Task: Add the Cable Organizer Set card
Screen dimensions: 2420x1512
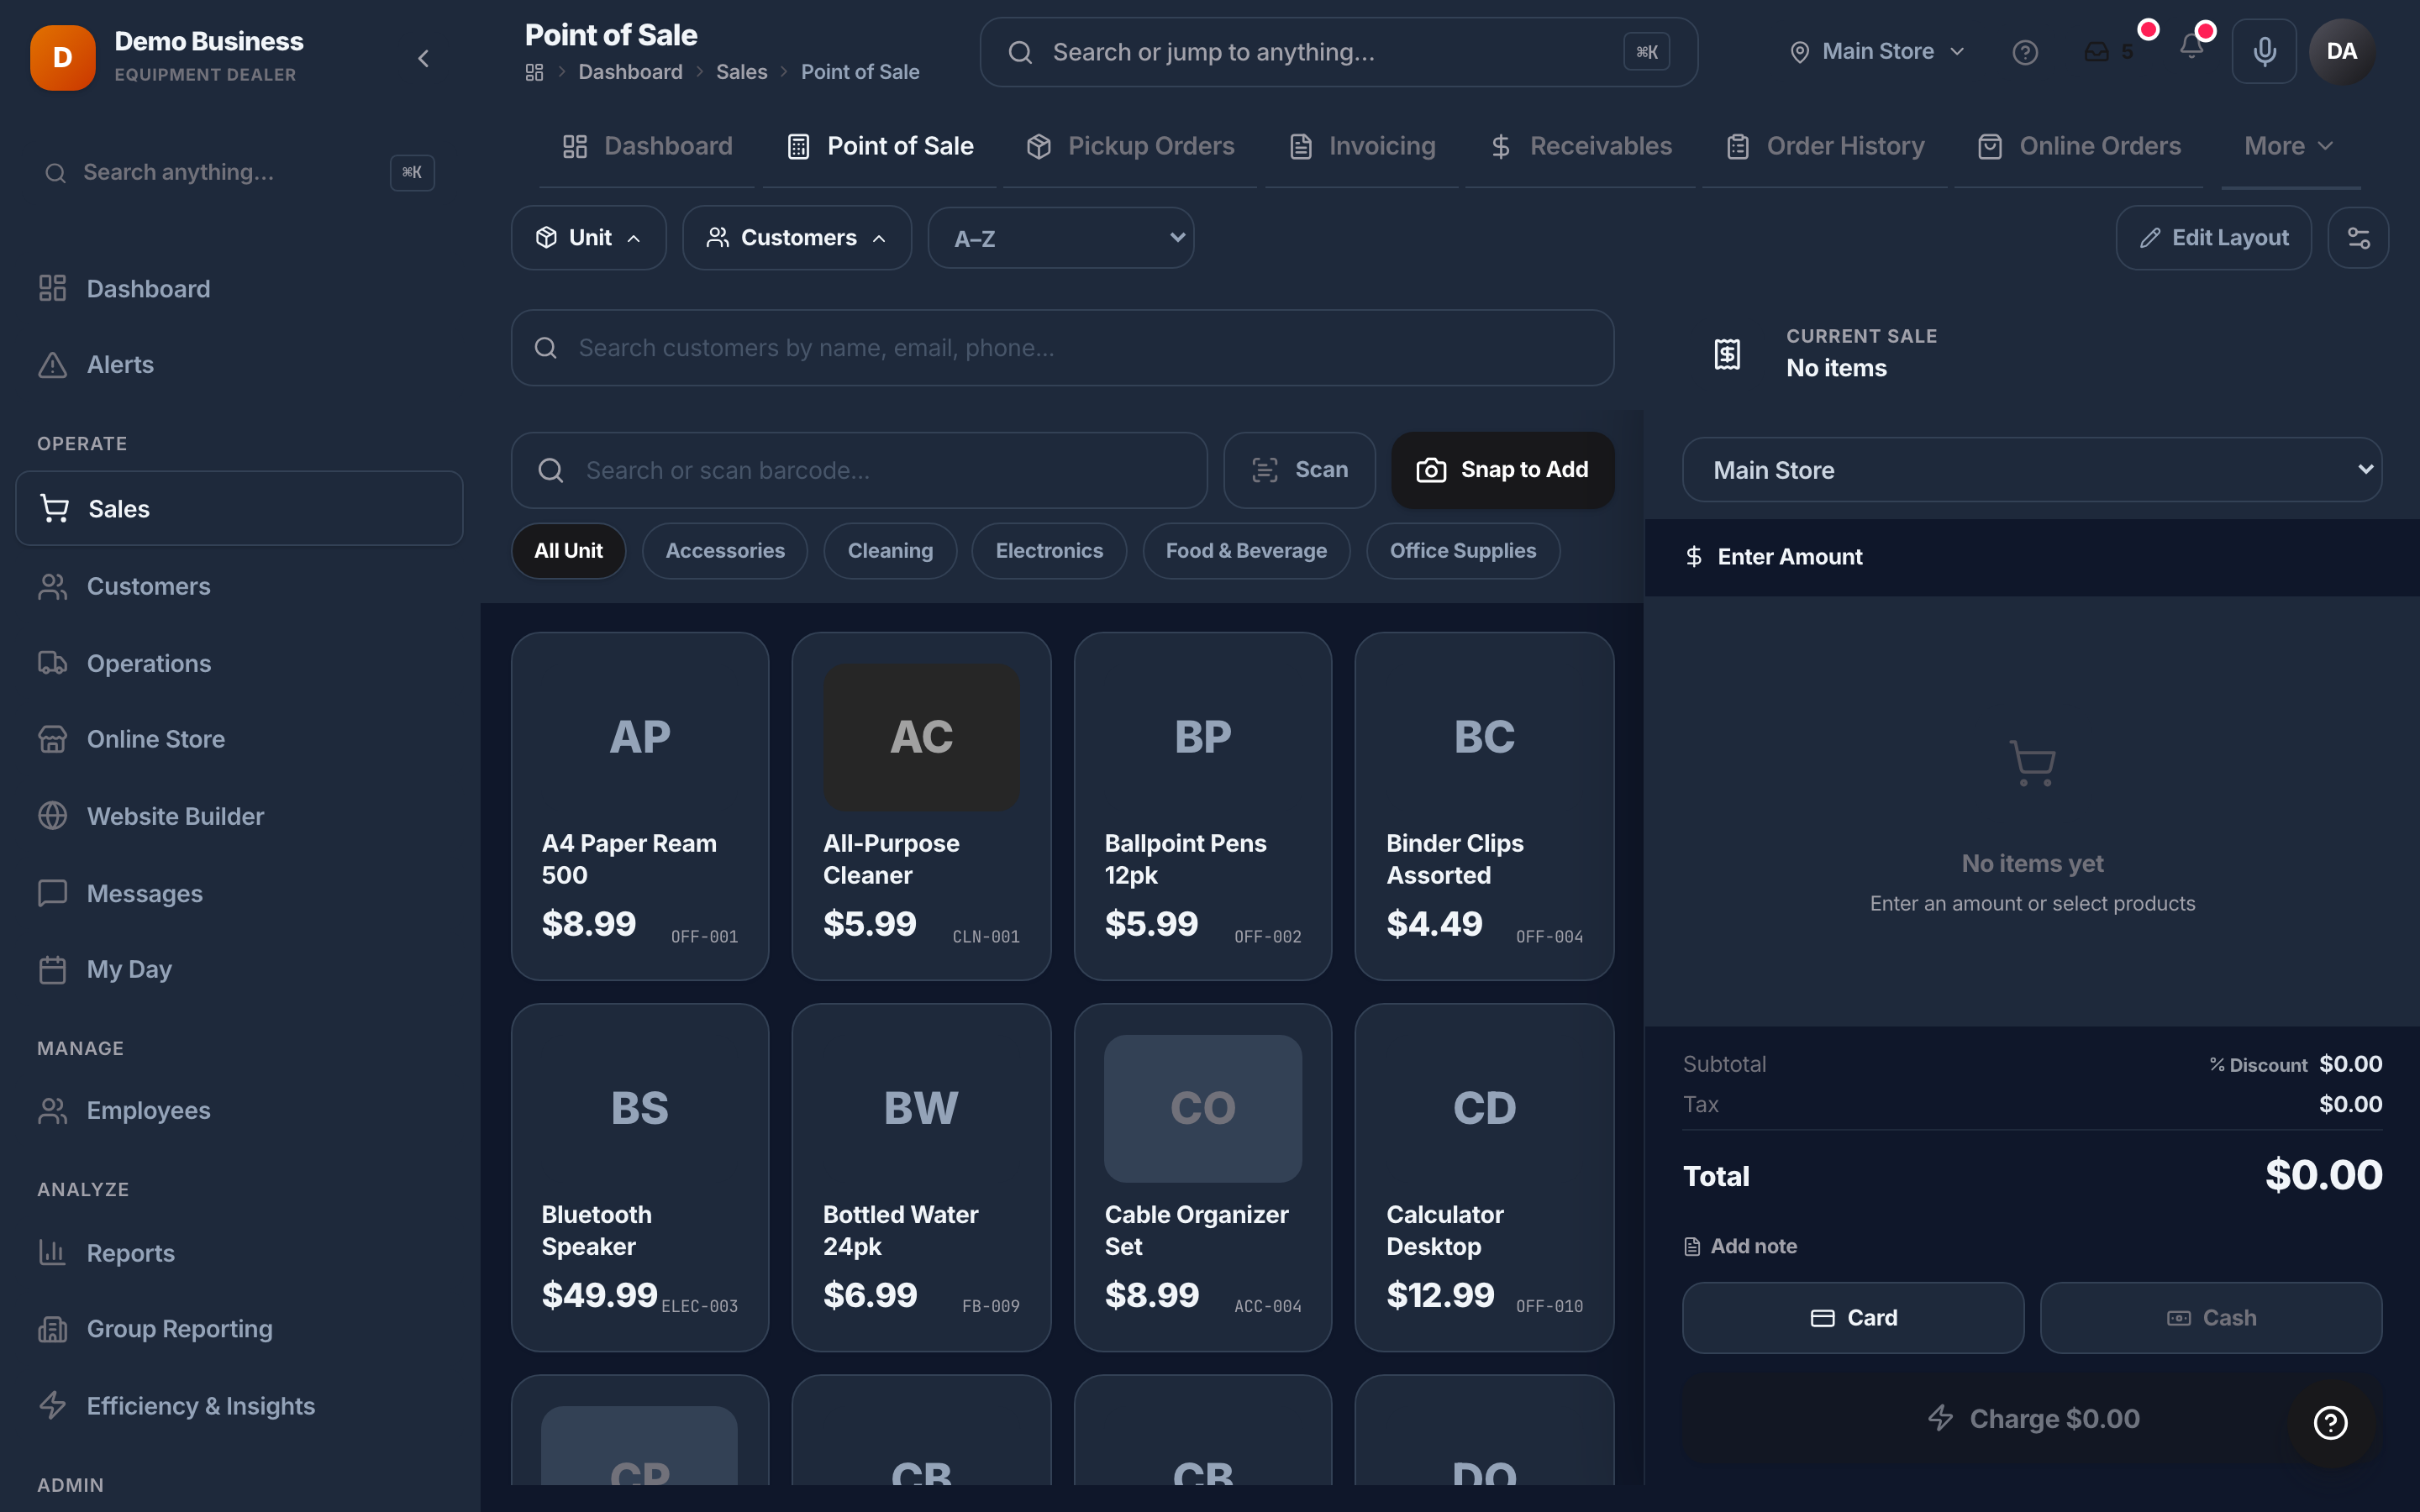Action: click(1202, 1177)
